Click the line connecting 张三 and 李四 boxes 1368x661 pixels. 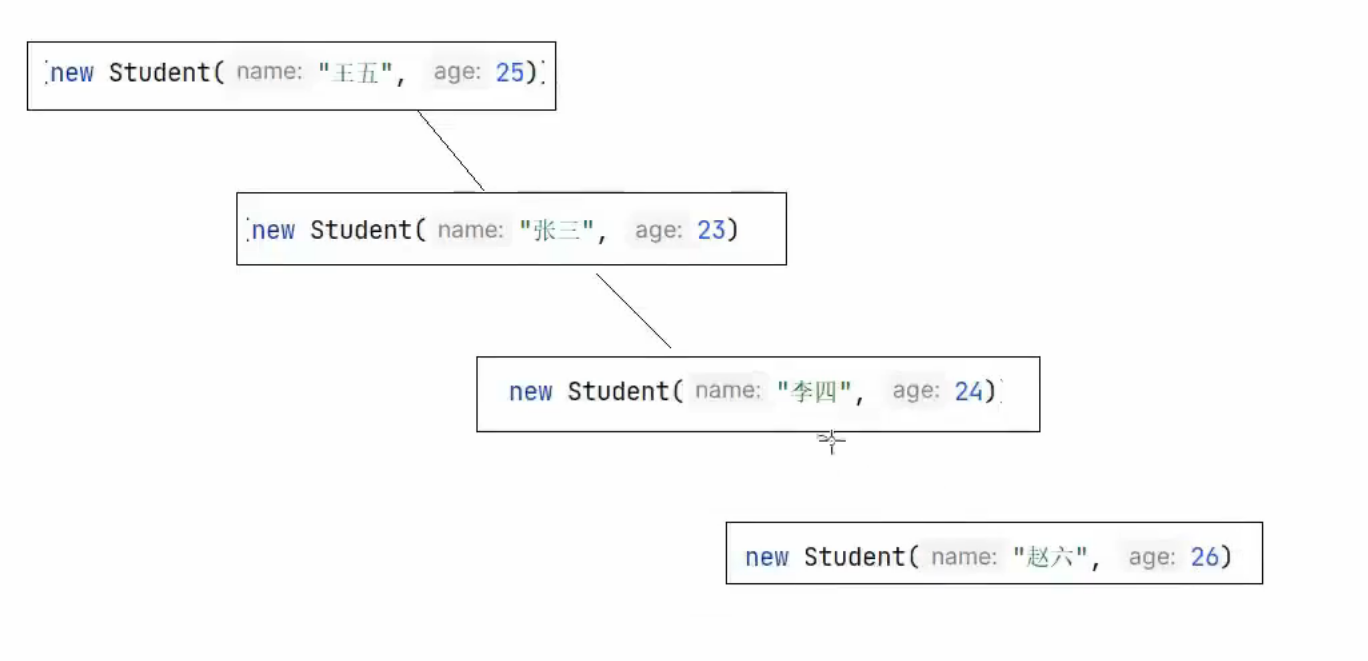tap(634, 311)
